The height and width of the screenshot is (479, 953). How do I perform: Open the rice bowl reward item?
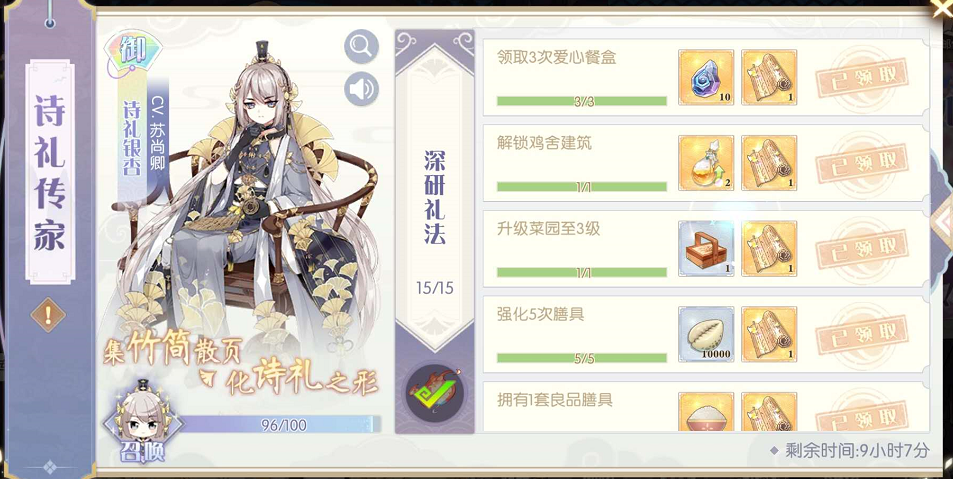(x=706, y=412)
